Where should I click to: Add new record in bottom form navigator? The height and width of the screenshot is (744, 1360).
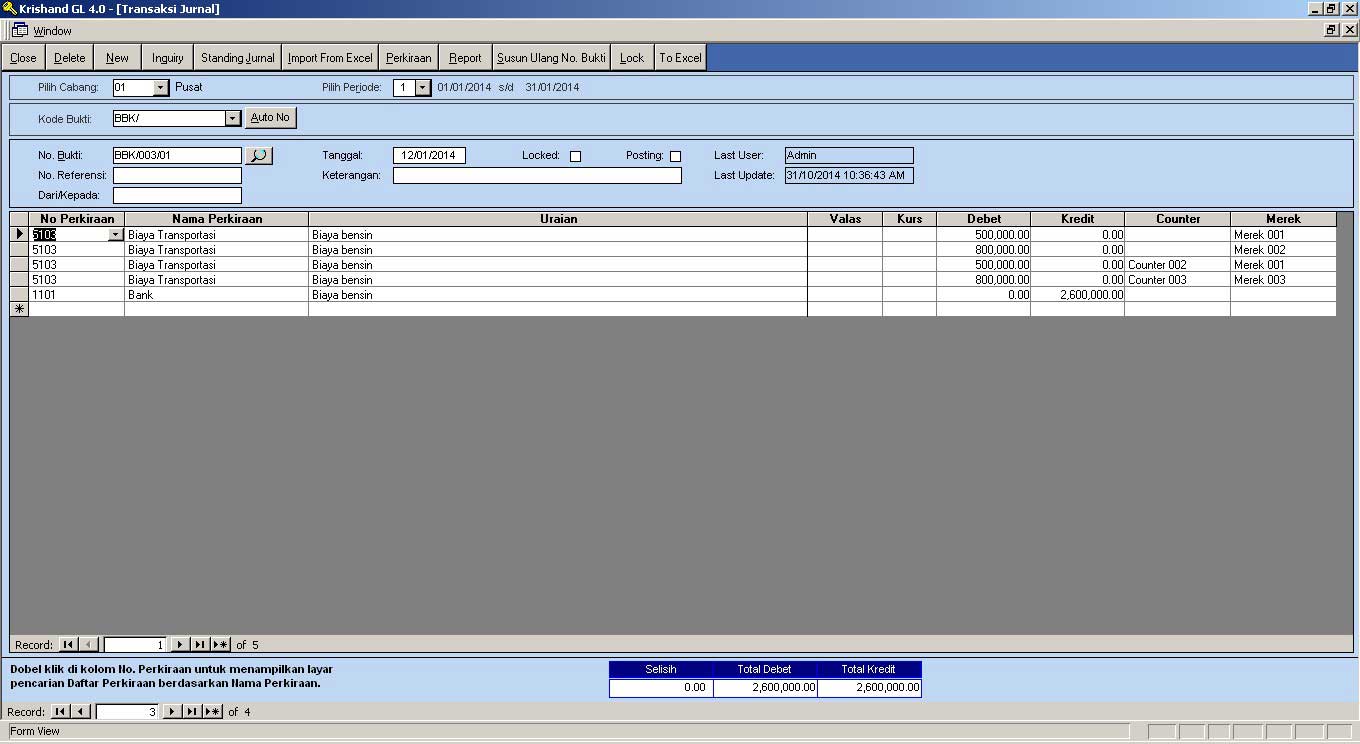click(x=212, y=712)
